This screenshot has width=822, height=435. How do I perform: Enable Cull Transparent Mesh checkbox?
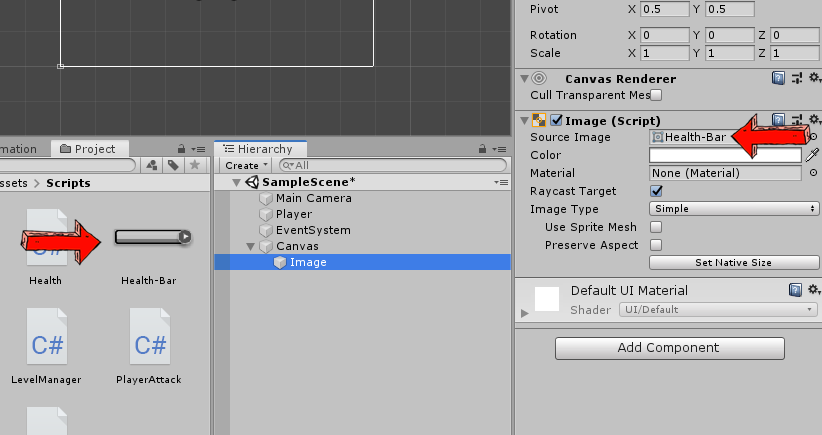pos(657,95)
